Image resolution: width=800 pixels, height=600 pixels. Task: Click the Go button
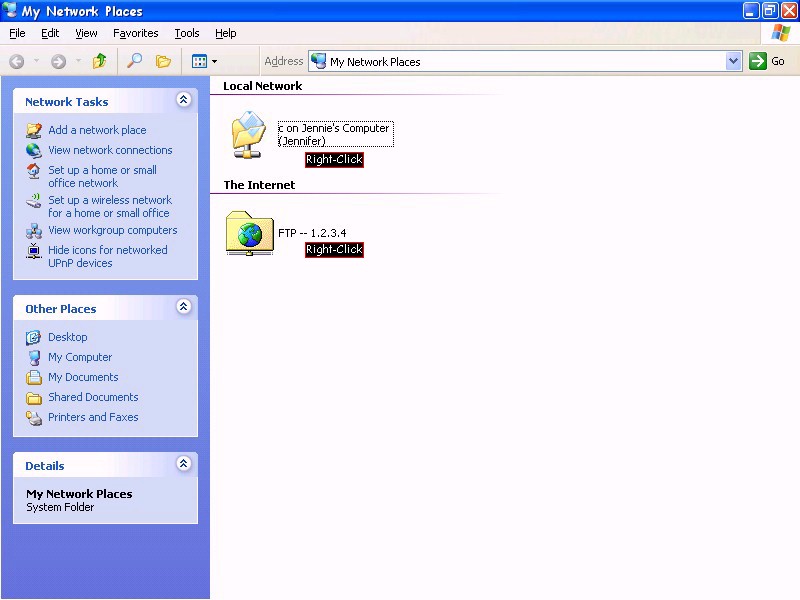tap(767, 61)
